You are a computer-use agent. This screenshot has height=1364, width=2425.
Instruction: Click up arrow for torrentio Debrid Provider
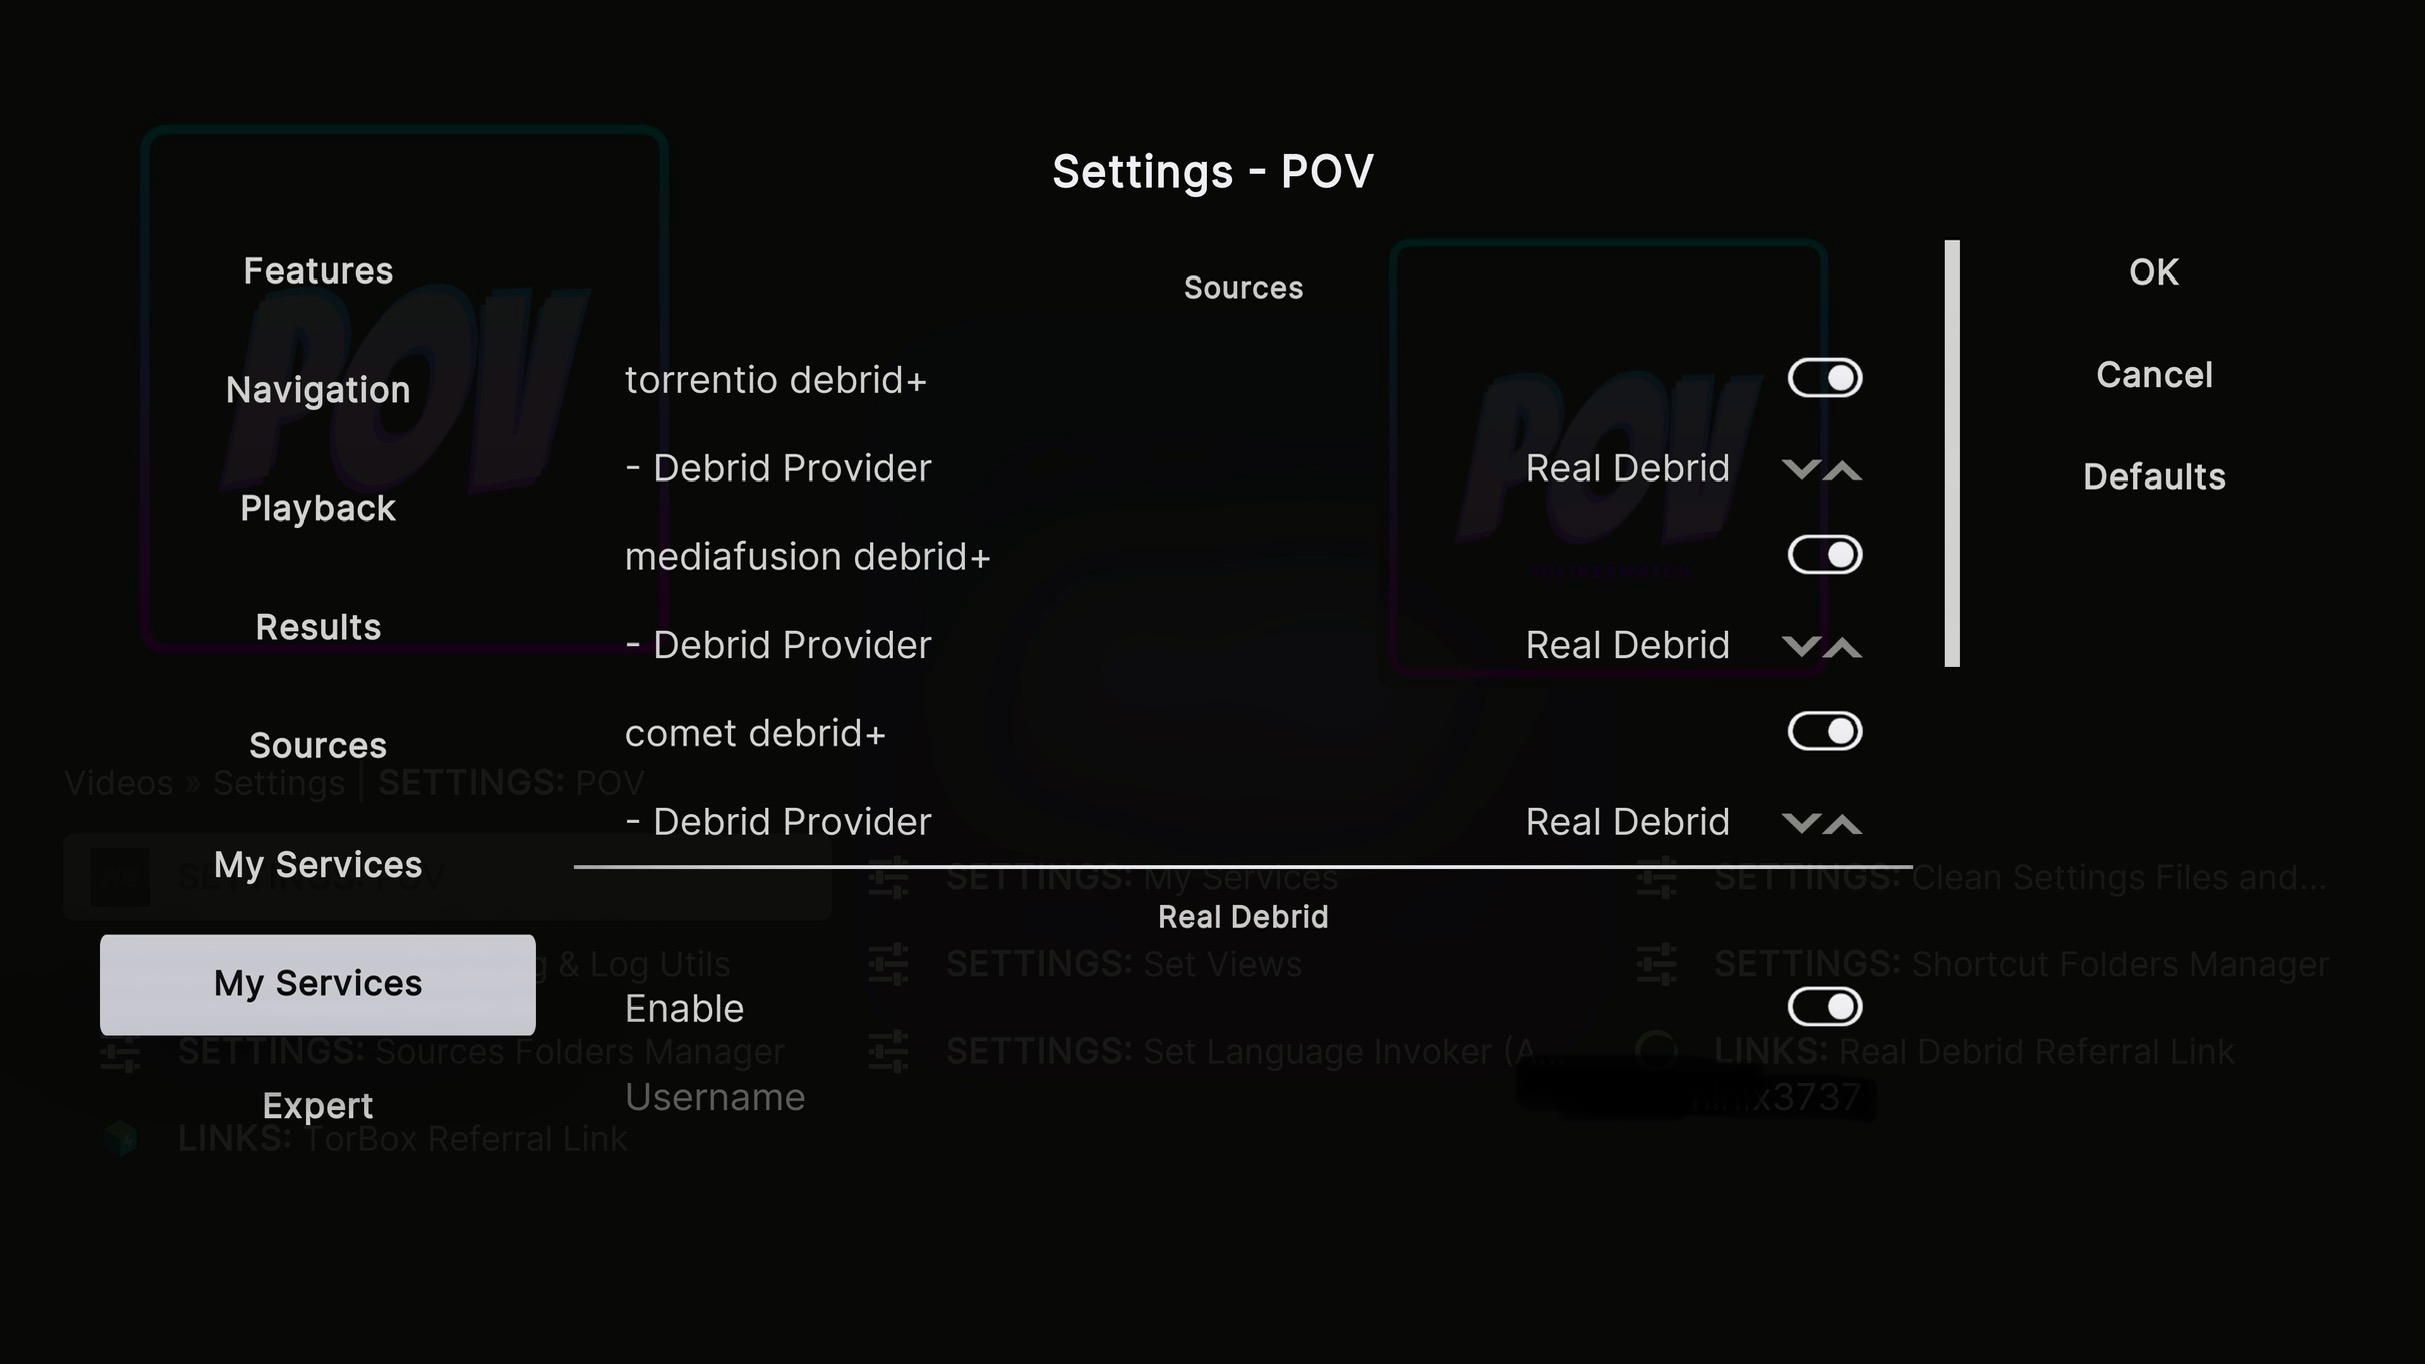click(x=1842, y=469)
